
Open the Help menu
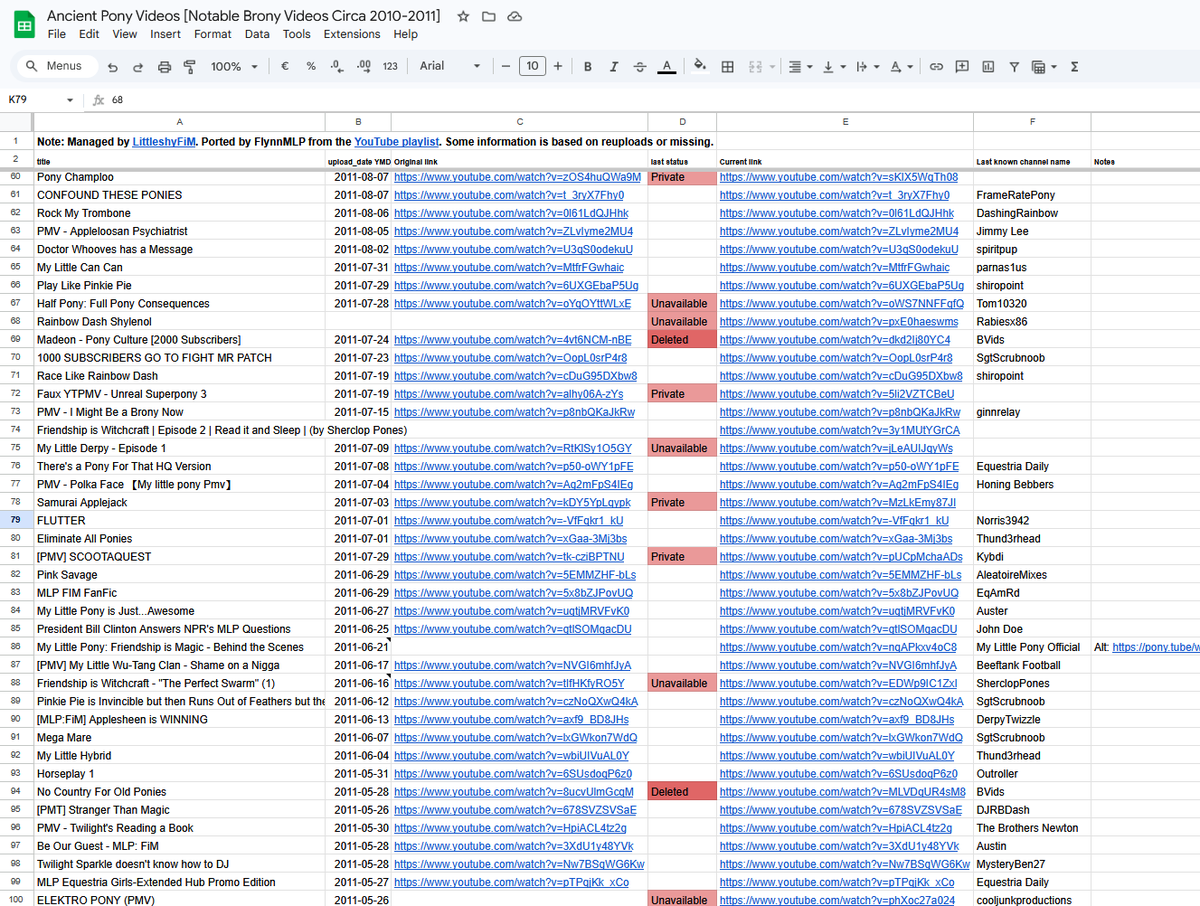(405, 34)
